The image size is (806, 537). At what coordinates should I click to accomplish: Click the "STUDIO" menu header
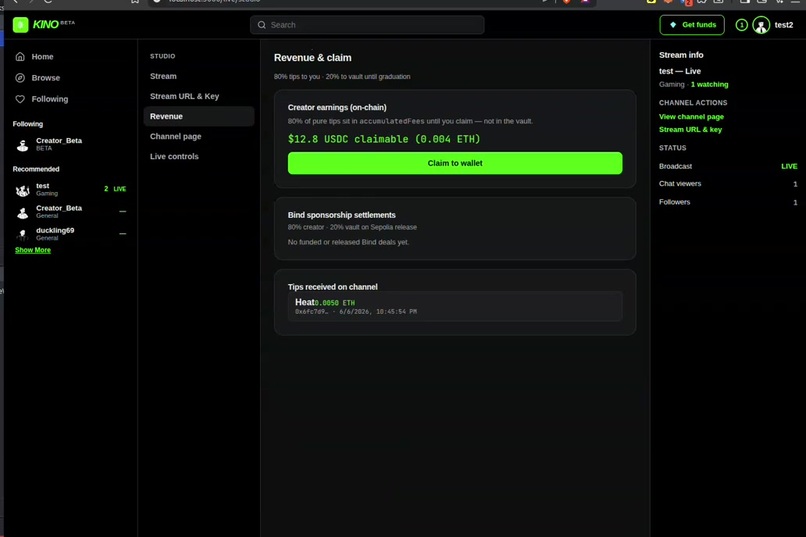tap(162, 56)
